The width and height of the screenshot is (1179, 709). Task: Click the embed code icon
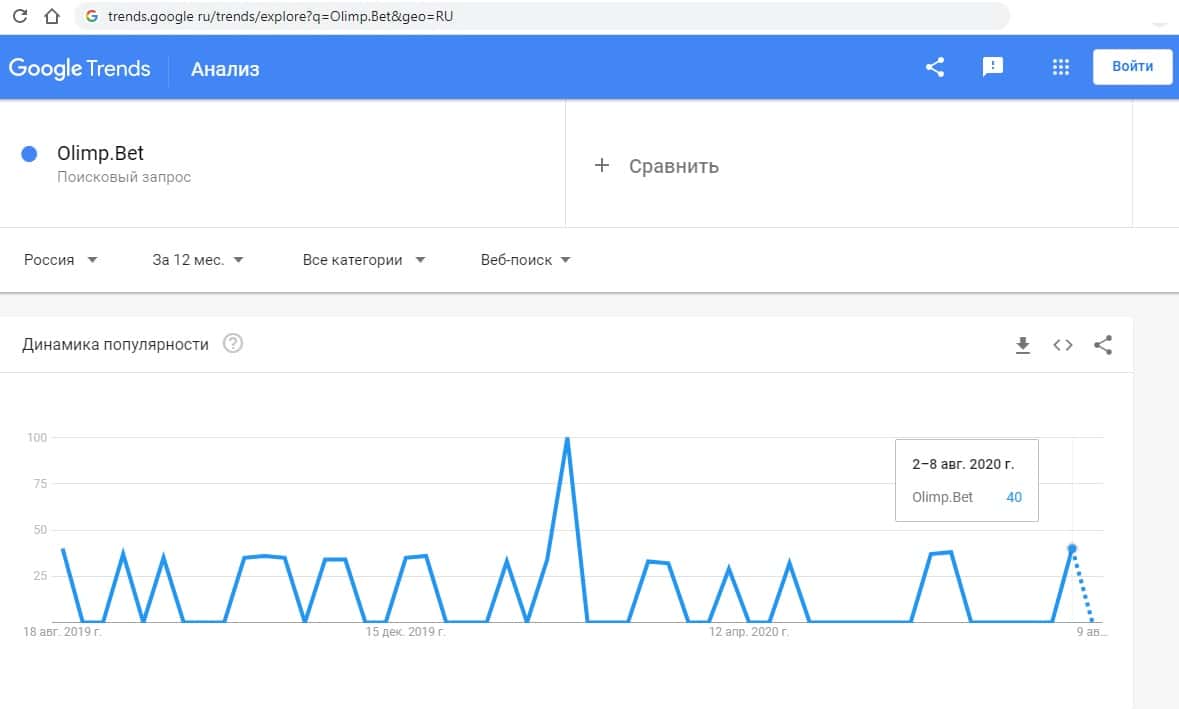[1062, 345]
